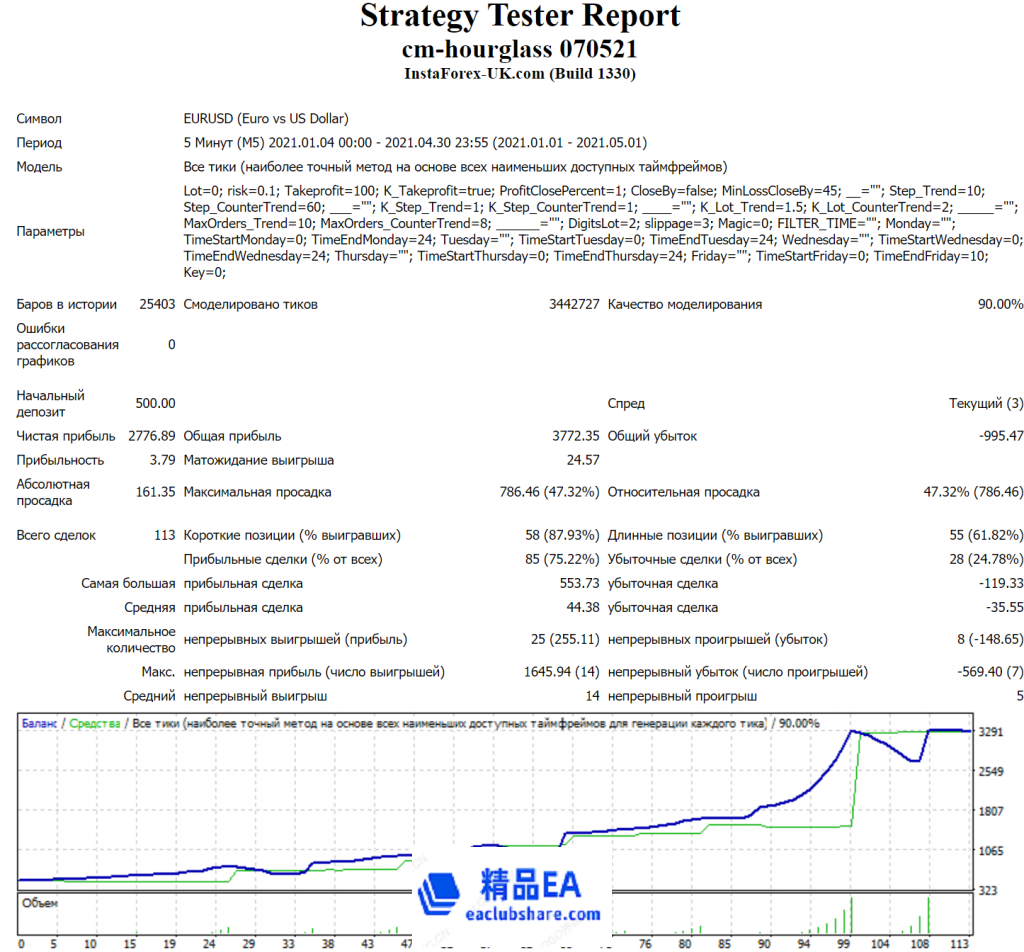Click the 3291 balance axis label
The width and height of the screenshot is (1024, 952).
pyautogui.click(x=992, y=732)
